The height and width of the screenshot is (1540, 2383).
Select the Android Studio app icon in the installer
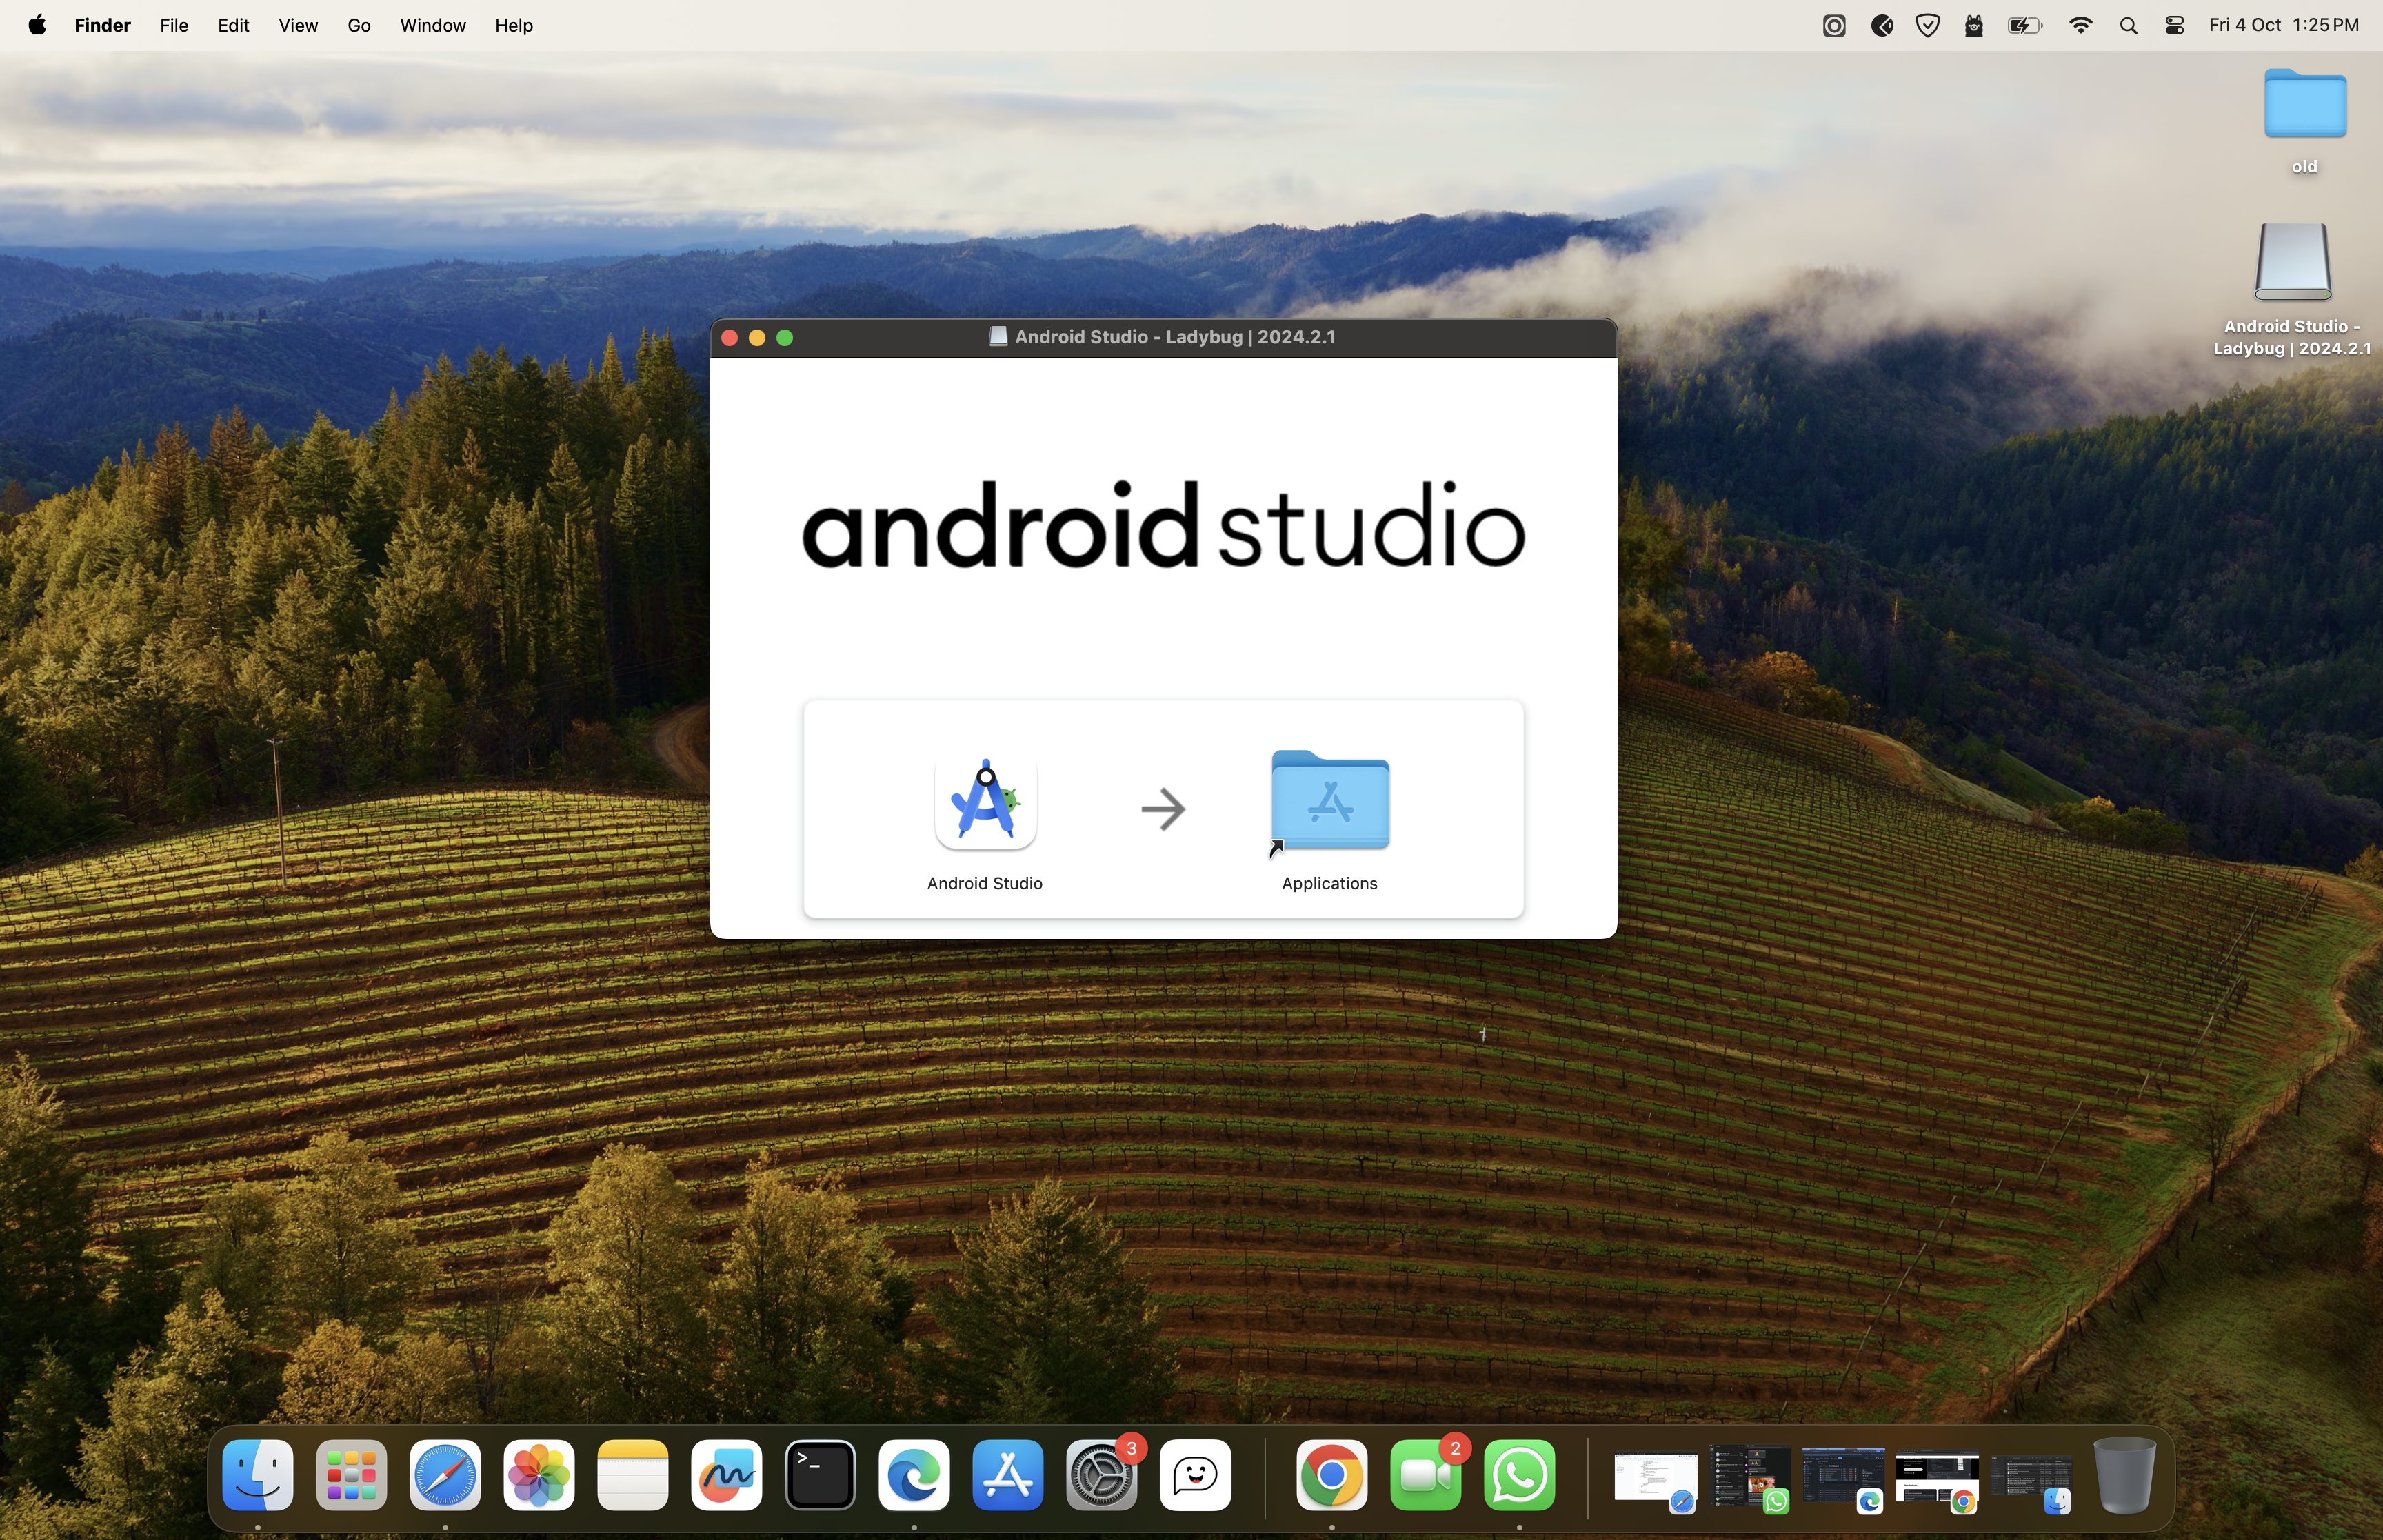pos(985,802)
